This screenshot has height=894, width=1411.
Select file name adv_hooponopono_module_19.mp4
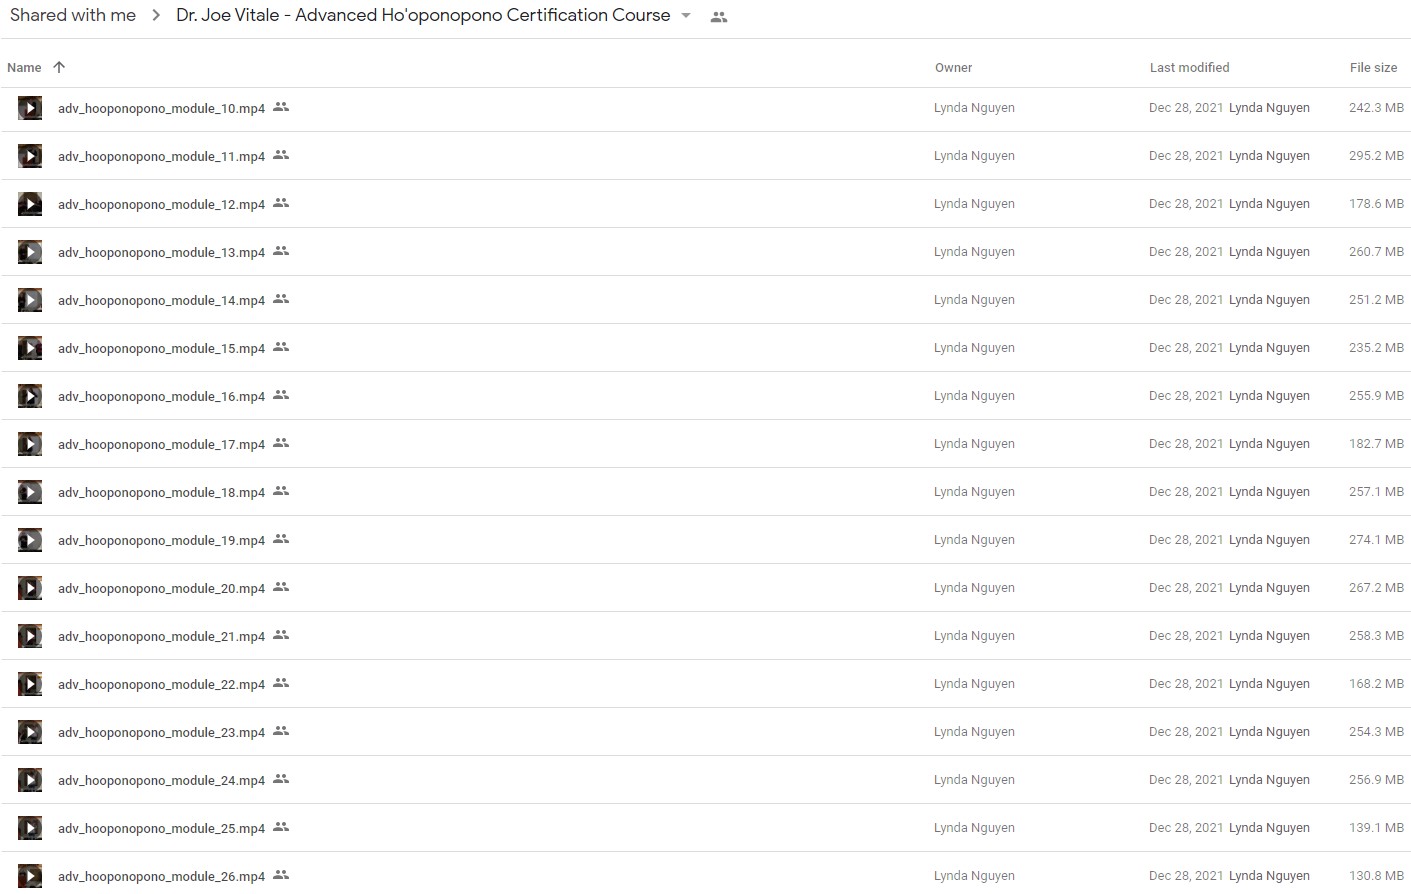pos(161,540)
